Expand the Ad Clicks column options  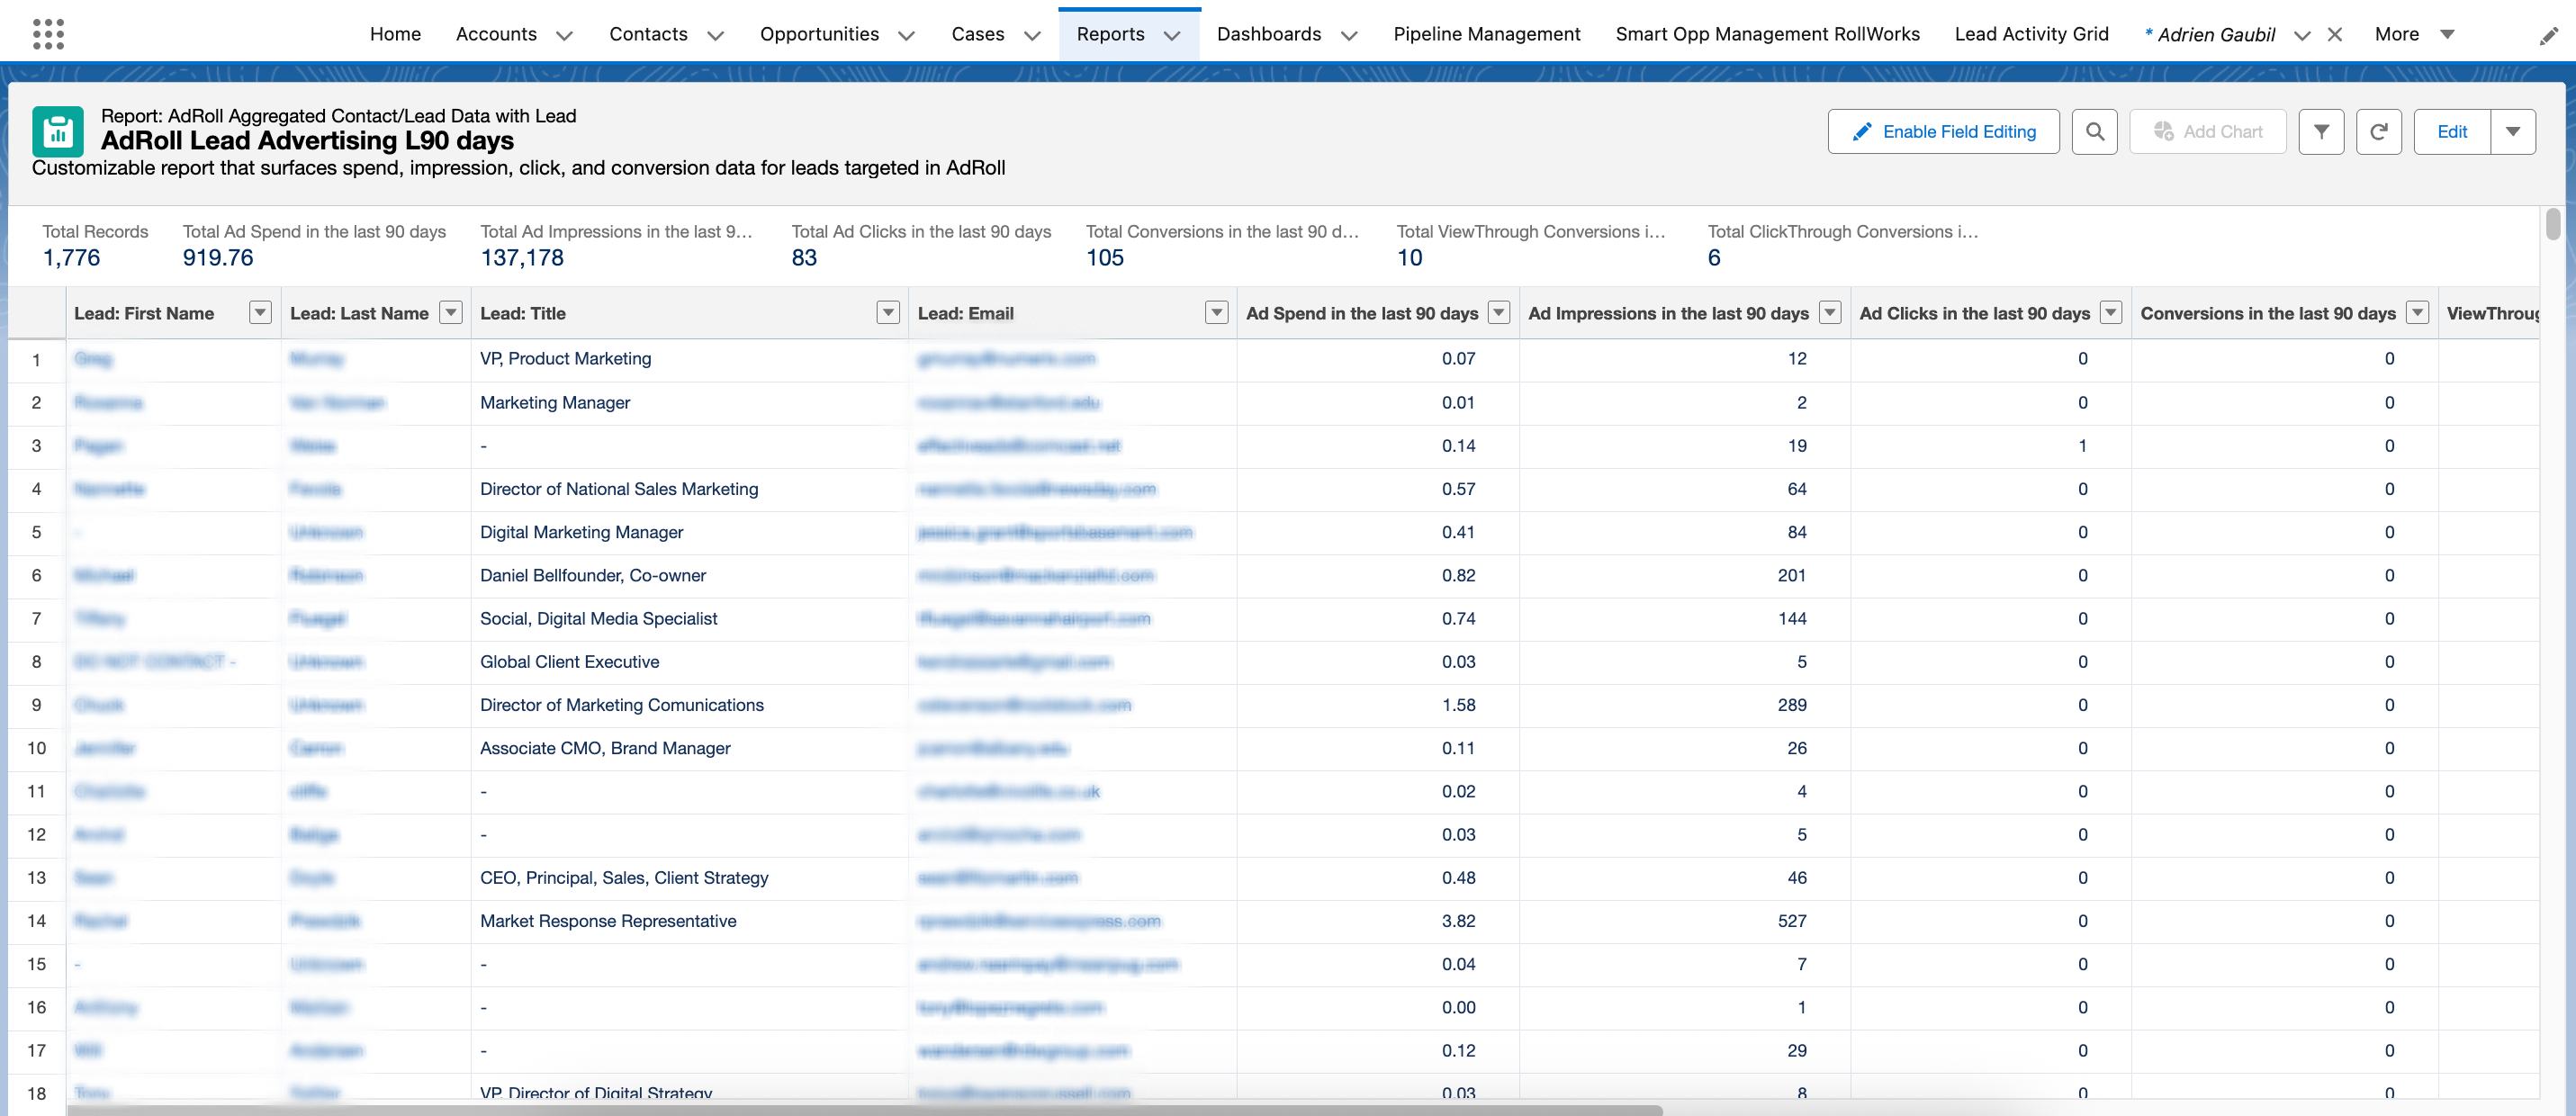coord(2110,313)
